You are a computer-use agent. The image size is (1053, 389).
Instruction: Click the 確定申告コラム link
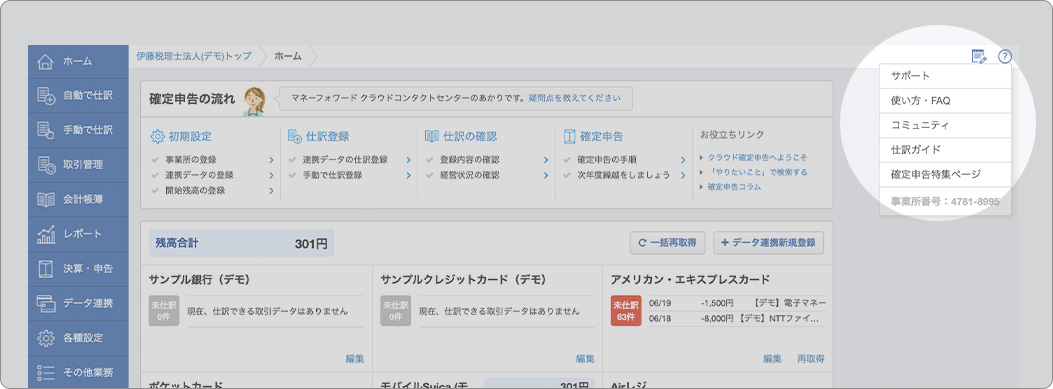[x=734, y=187]
